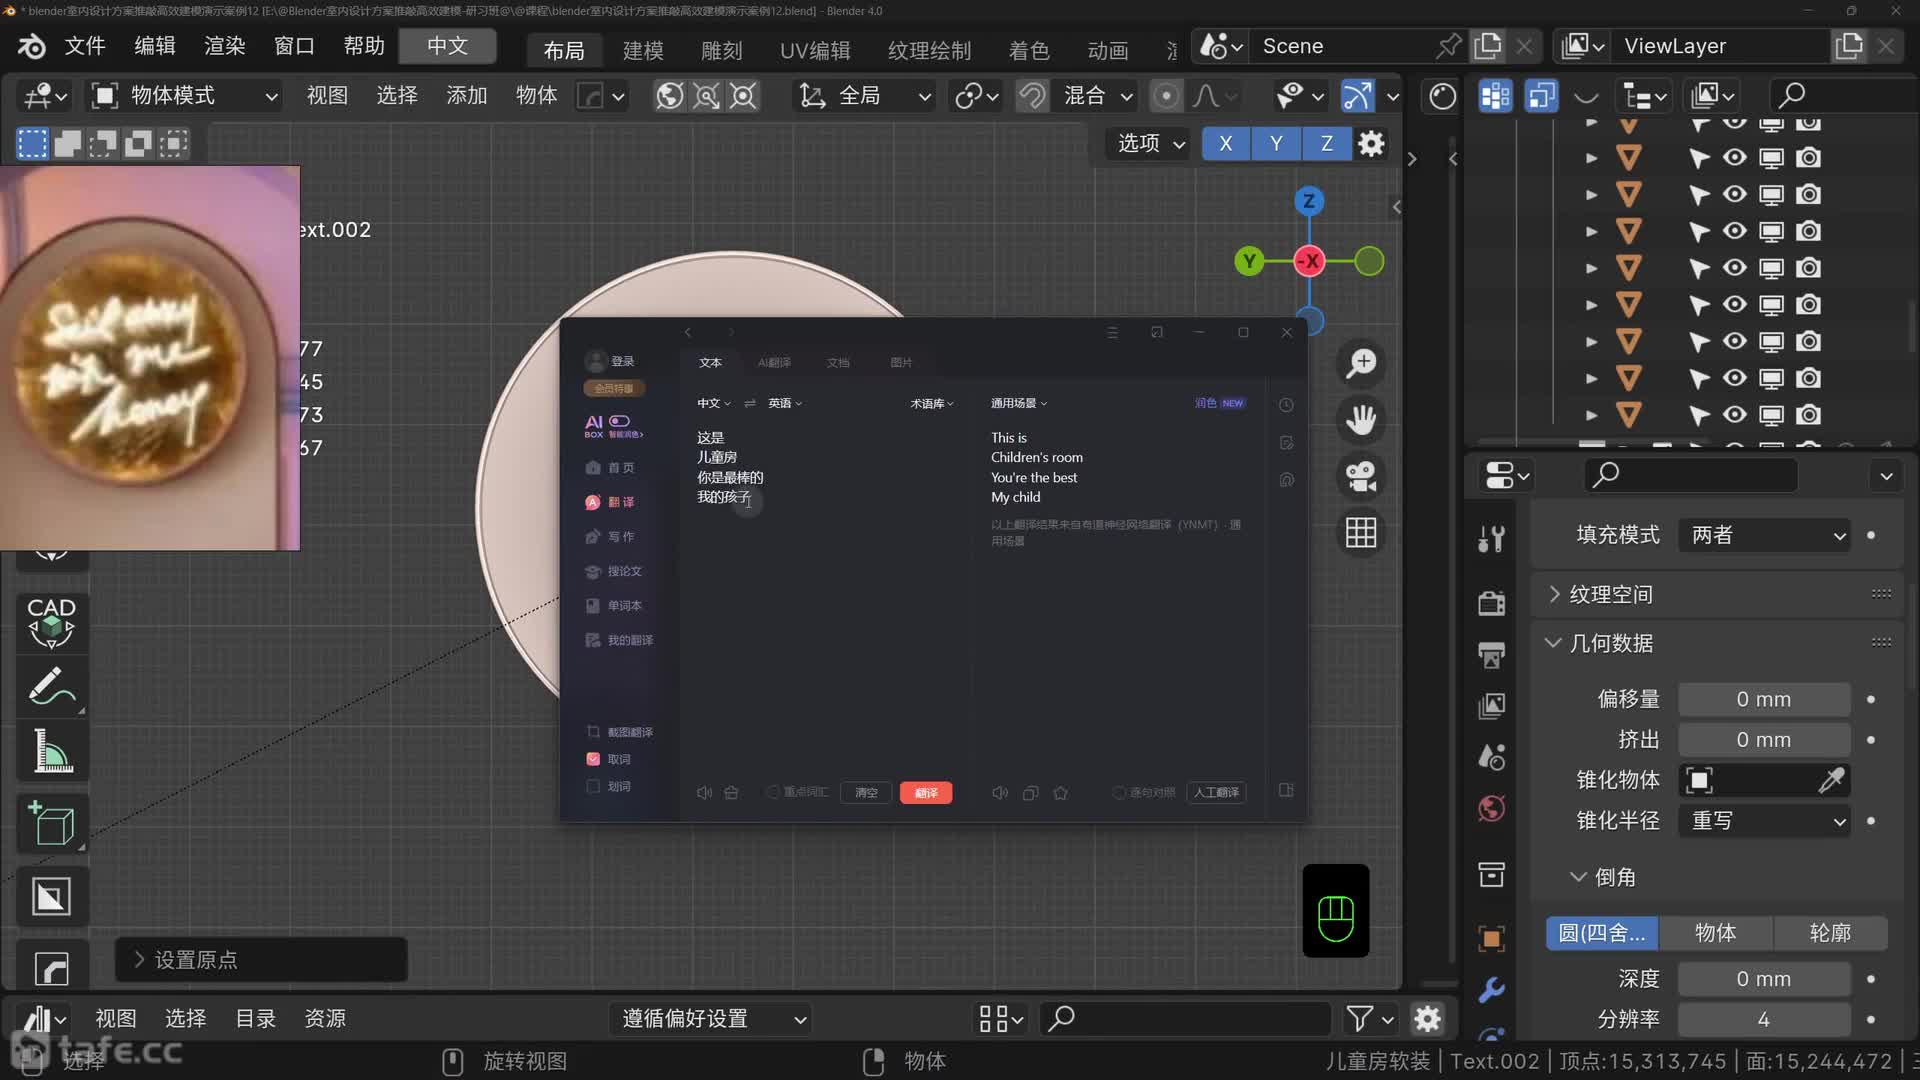
Task: Click the pan hand viewport icon
Action: point(1361,419)
